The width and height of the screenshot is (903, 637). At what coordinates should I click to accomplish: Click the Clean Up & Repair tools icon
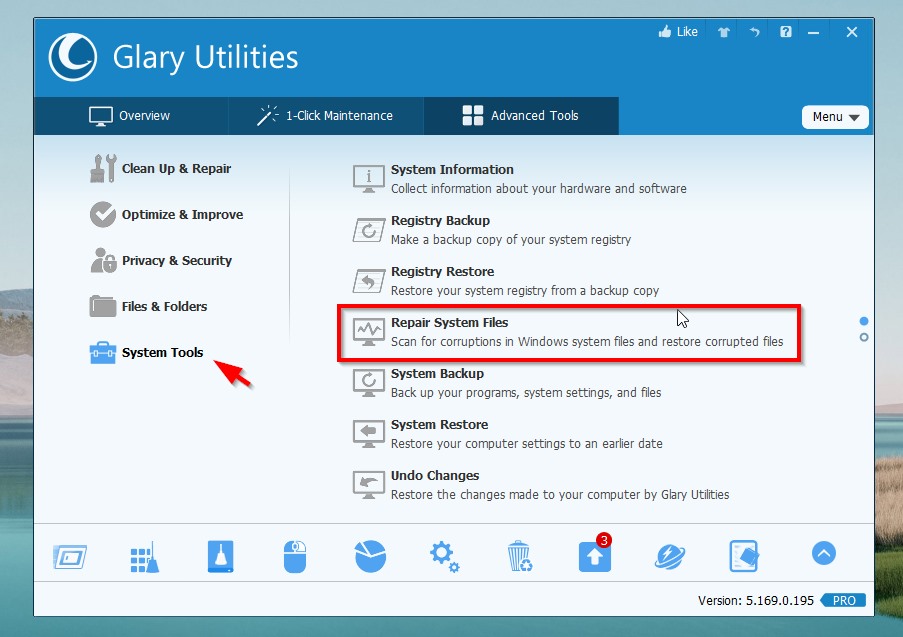pos(103,168)
